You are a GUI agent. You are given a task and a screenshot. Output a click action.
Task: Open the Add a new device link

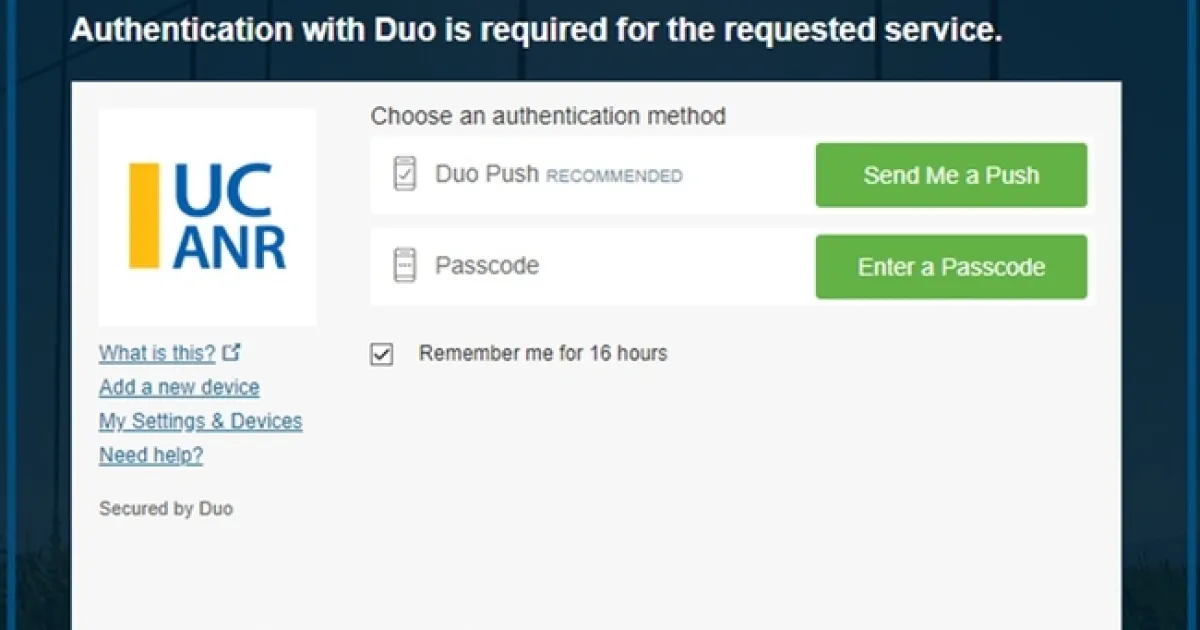tap(179, 387)
